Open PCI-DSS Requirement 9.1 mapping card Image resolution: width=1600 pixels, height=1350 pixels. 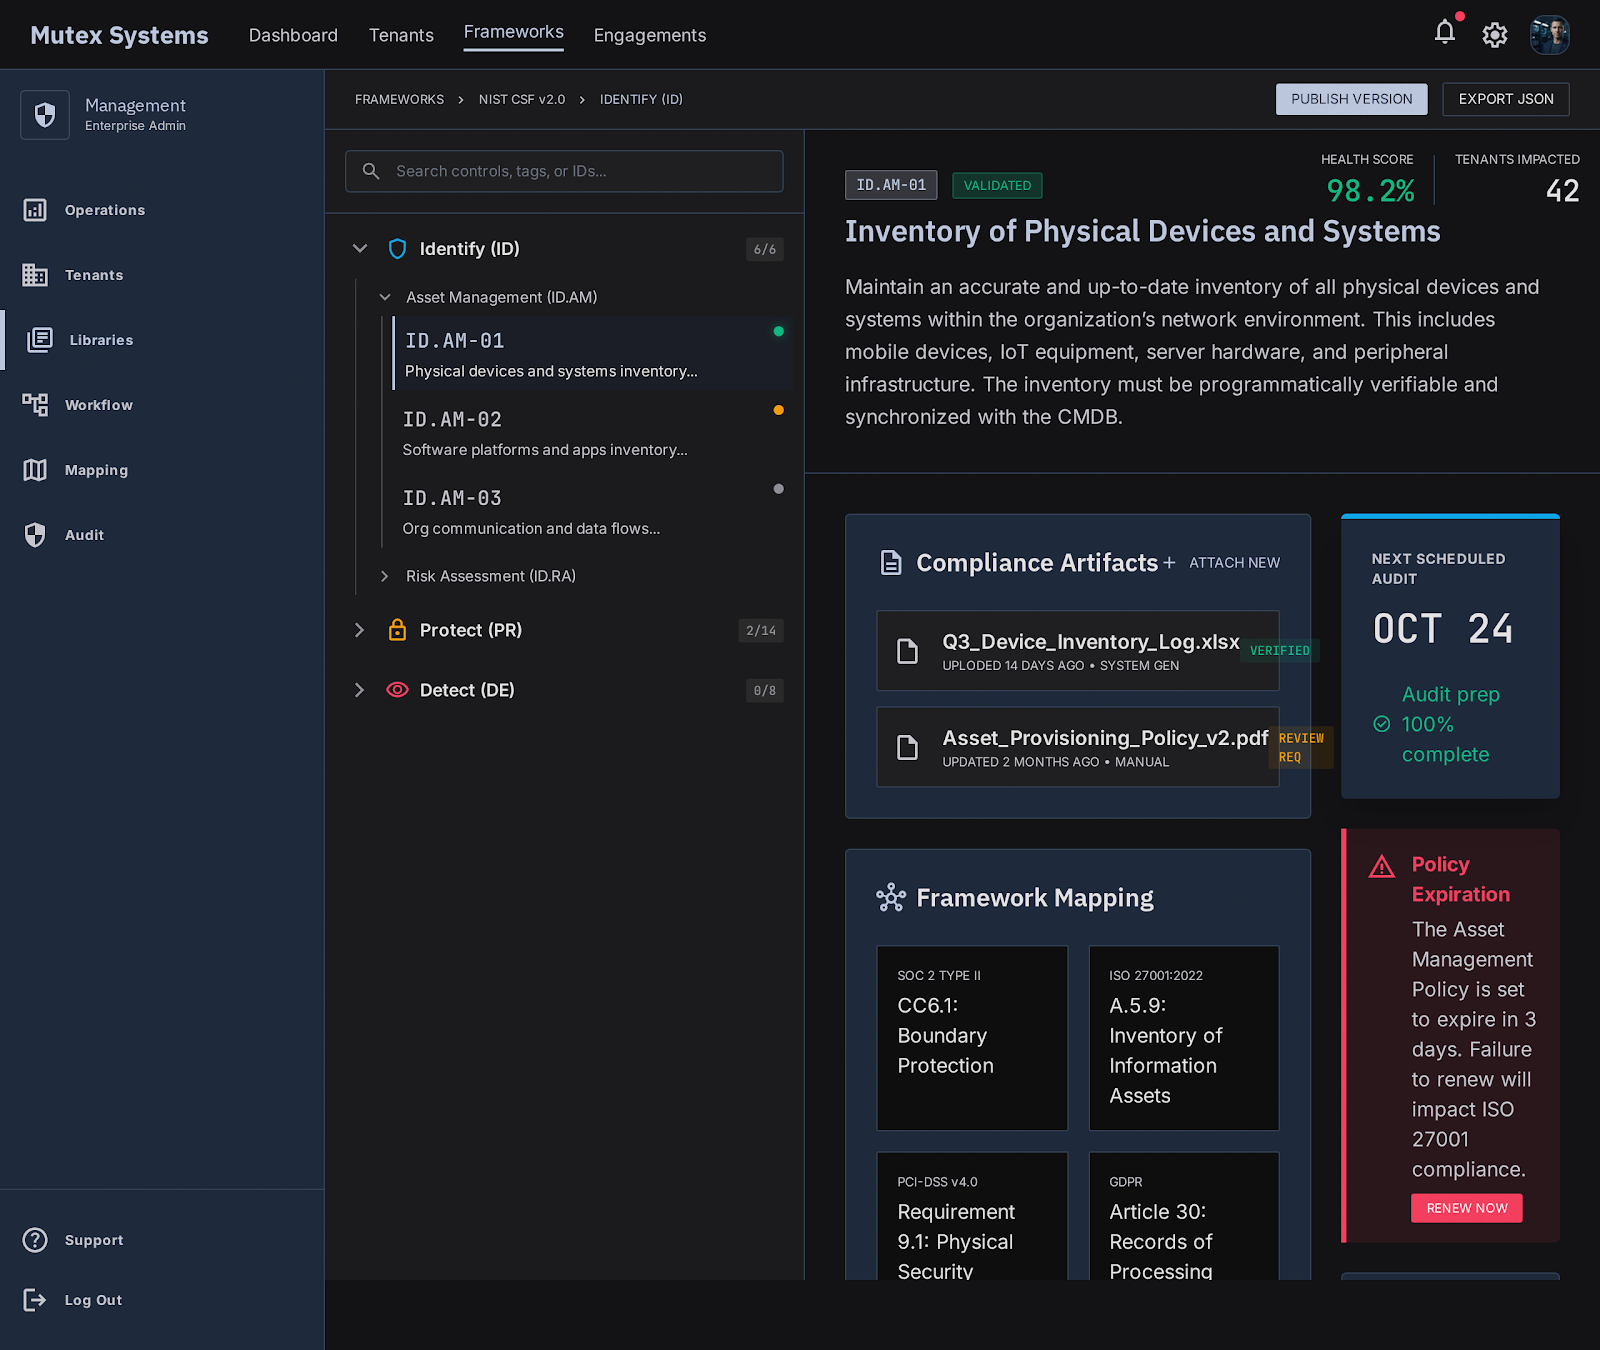[972, 1216]
